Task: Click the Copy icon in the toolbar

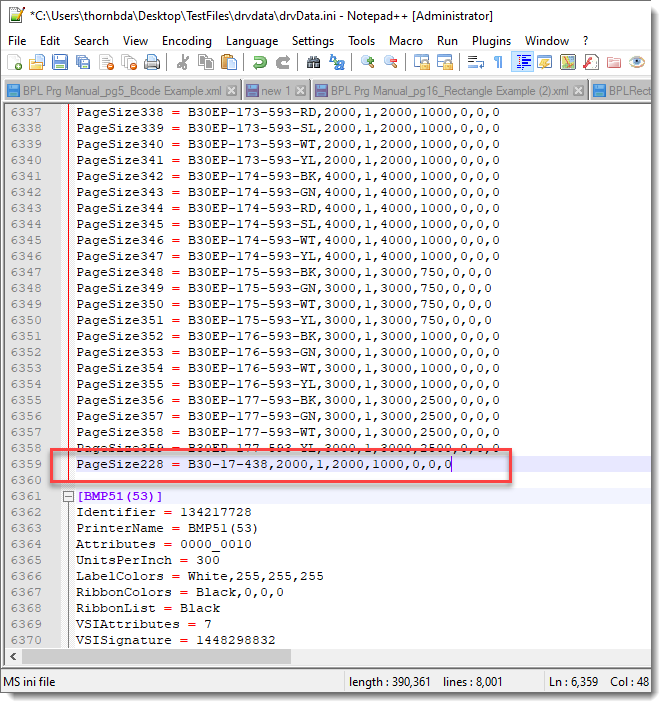Action: tap(206, 62)
